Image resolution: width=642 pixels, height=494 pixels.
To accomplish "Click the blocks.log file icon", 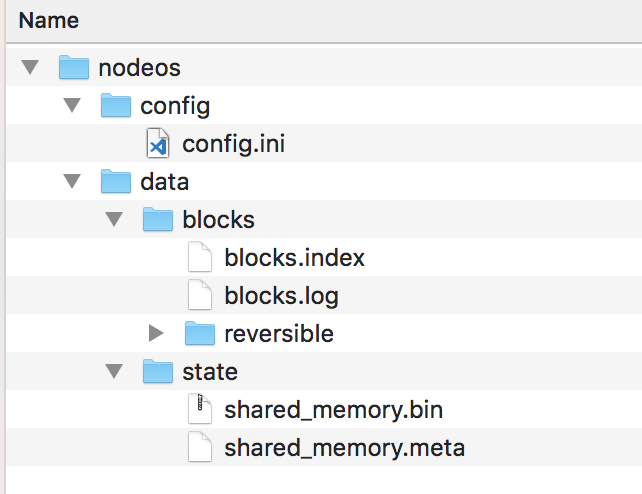I will click(x=200, y=296).
